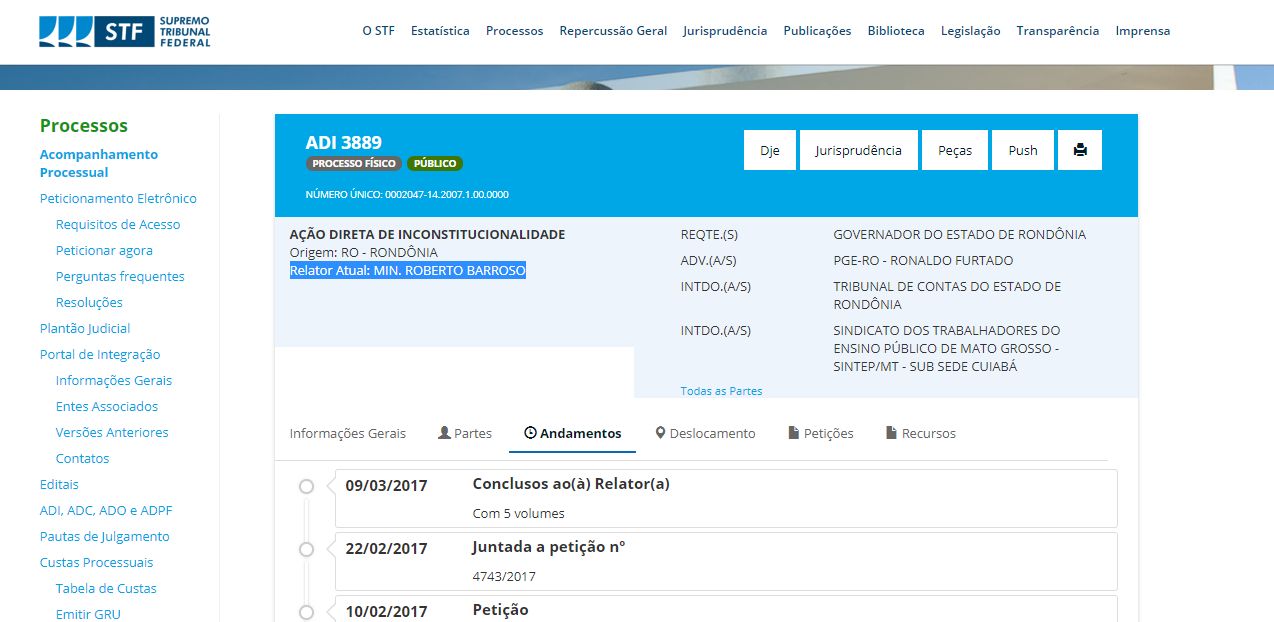The height and width of the screenshot is (622, 1274).
Task: Select the Andamentos tab
Action: pyautogui.click(x=573, y=433)
